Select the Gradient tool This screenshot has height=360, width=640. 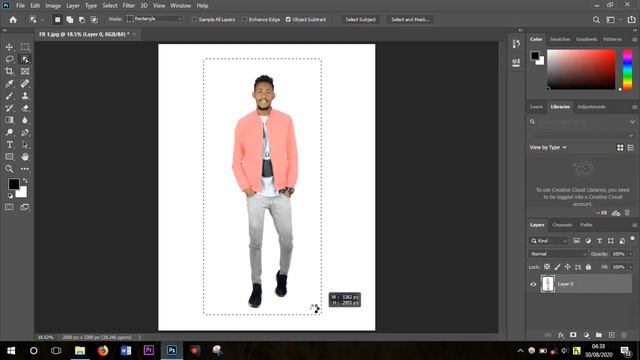tap(9, 120)
